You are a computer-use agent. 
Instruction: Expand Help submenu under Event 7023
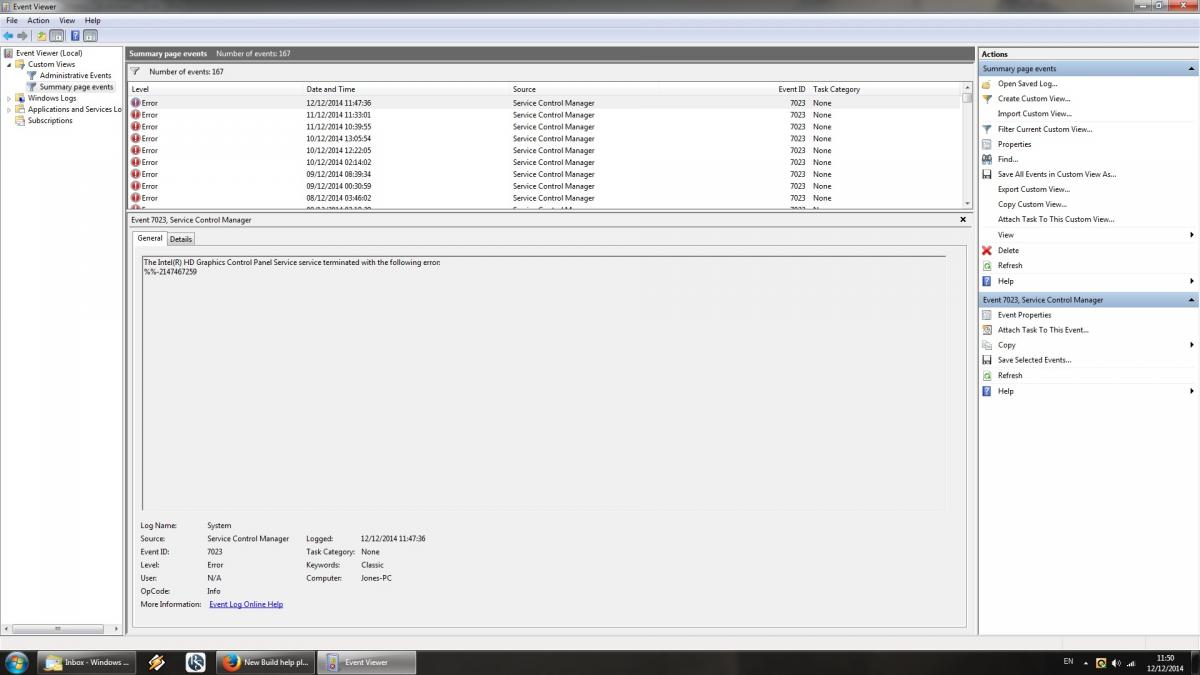(x=1191, y=391)
